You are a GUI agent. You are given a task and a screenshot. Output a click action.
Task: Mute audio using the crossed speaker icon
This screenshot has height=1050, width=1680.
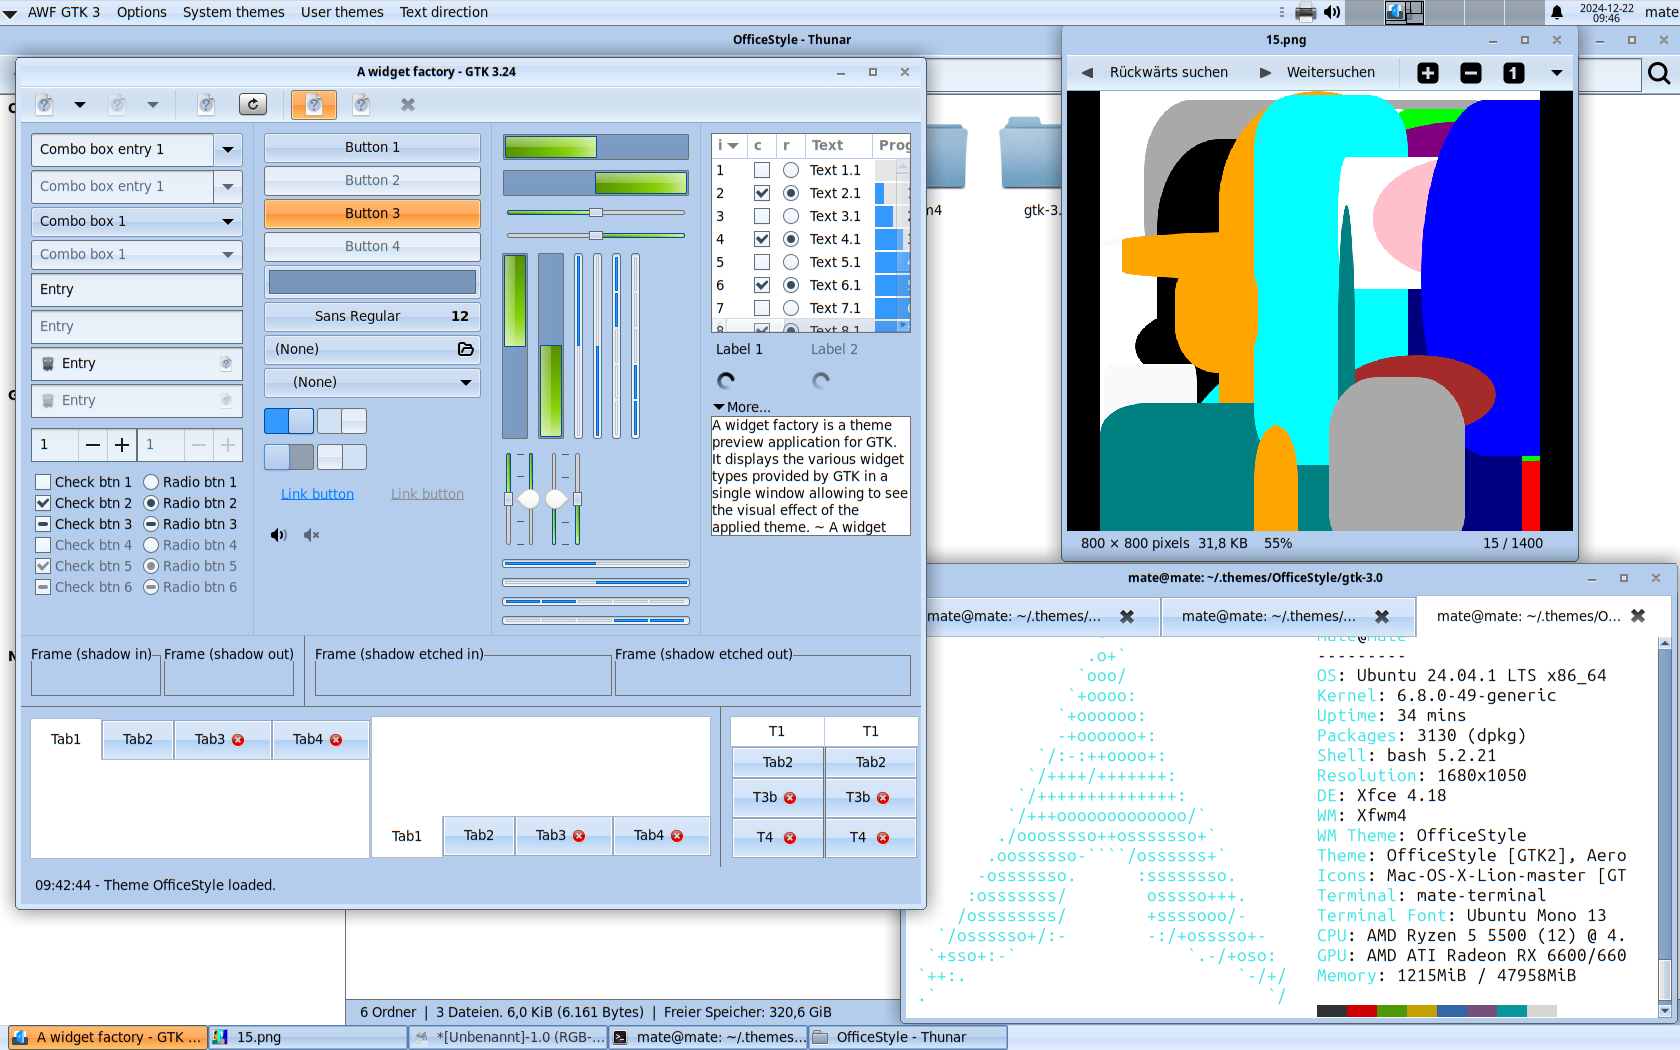(311, 535)
